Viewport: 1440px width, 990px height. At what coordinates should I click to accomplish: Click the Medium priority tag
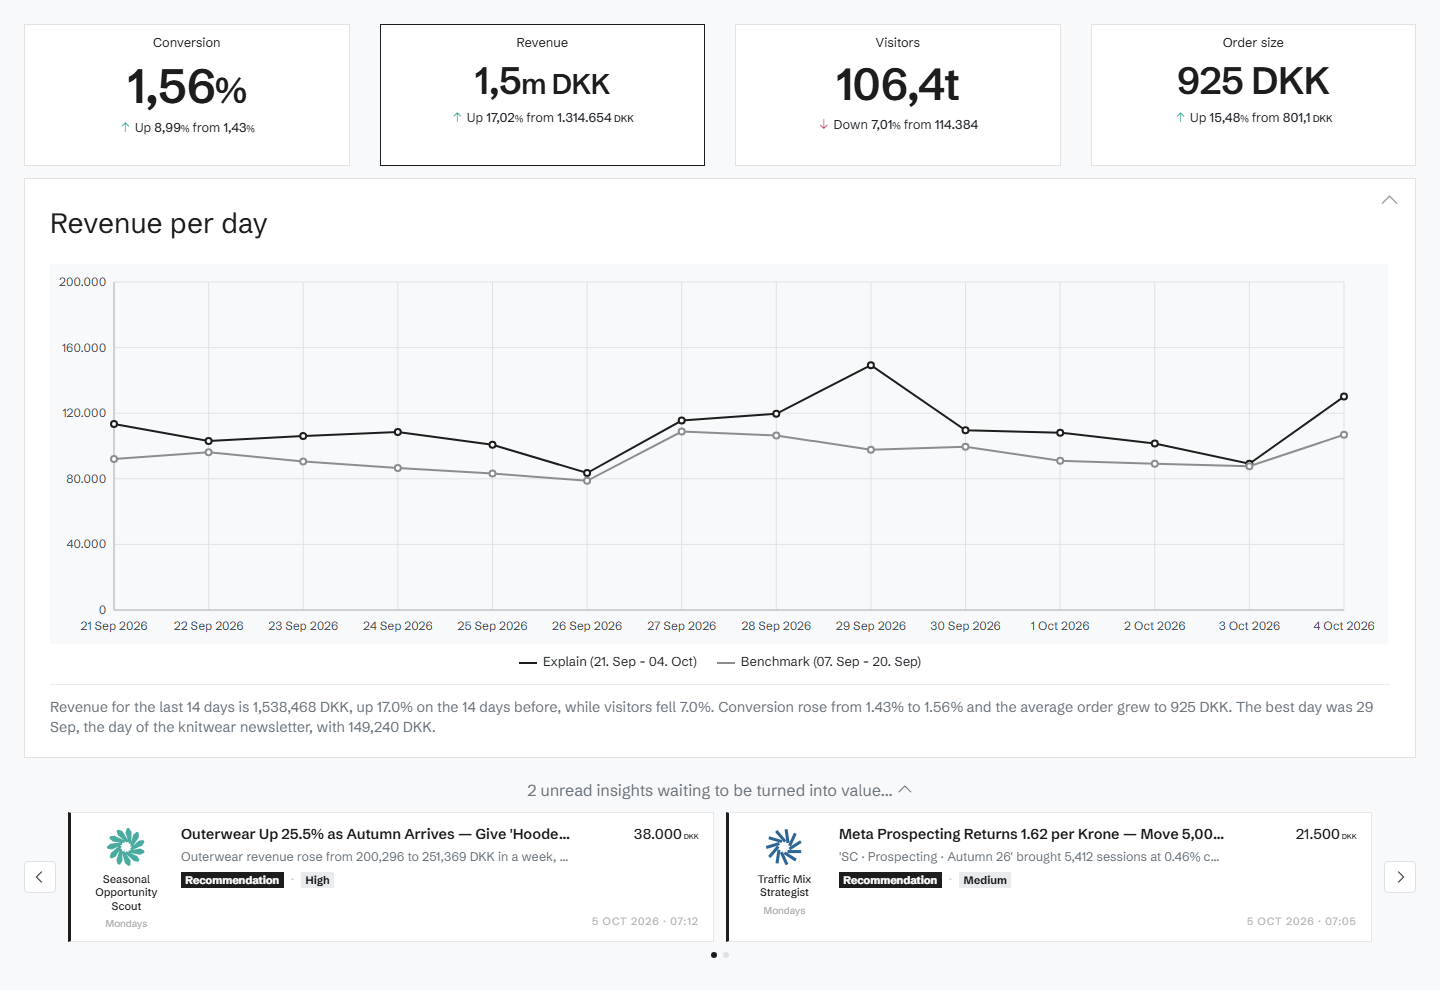pos(985,880)
